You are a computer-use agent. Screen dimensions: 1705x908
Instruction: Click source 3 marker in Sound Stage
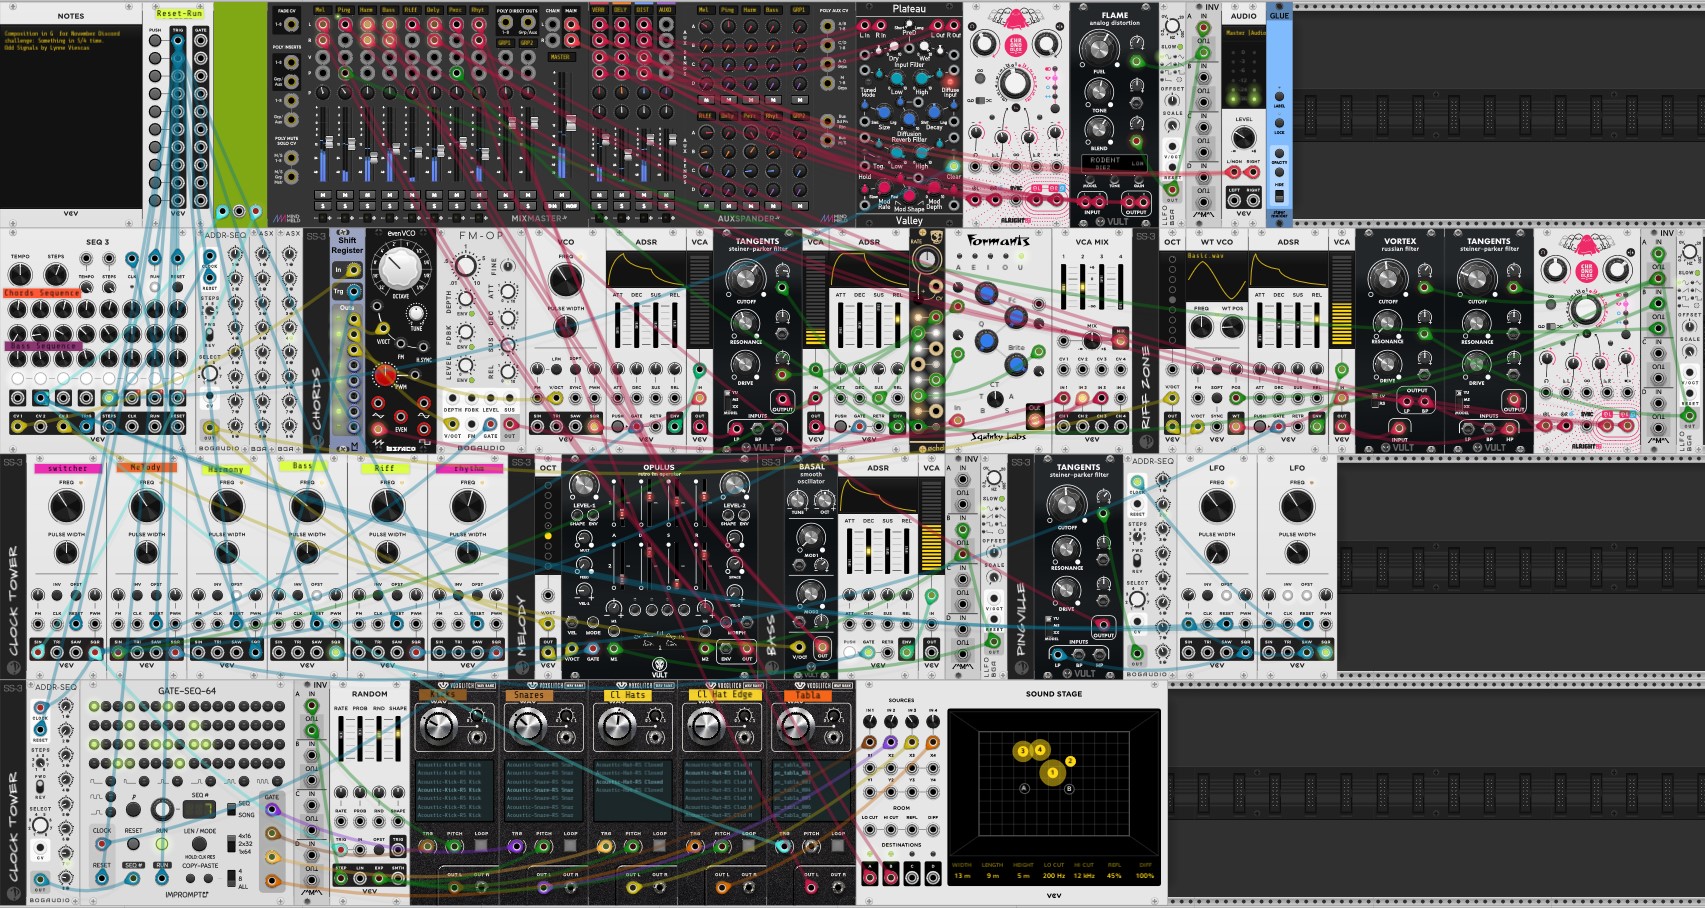click(x=1022, y=751)
